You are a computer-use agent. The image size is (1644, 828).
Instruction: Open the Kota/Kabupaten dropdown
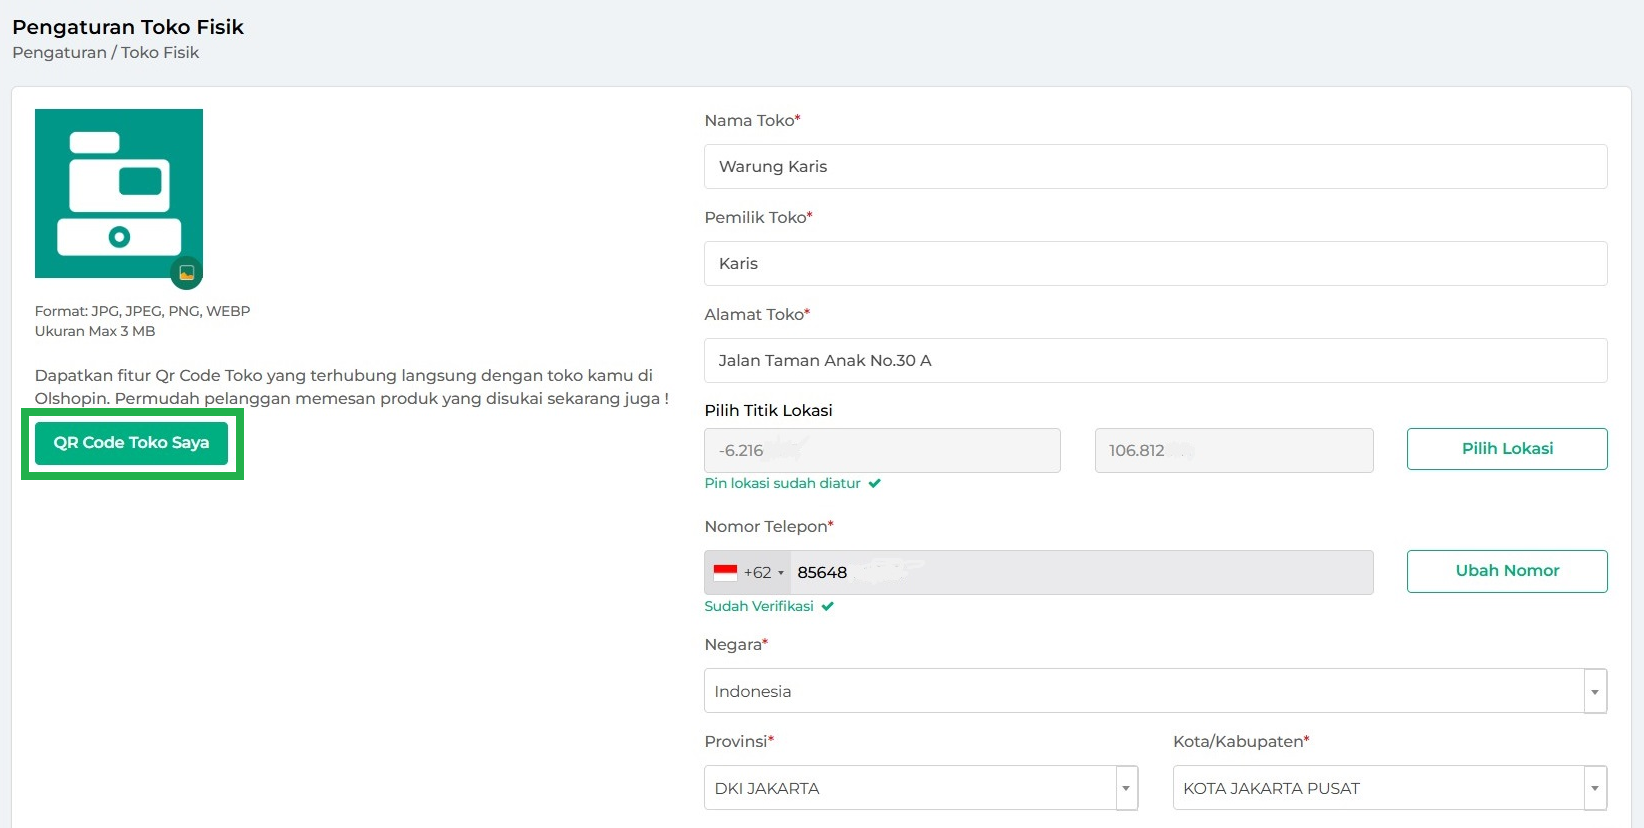tap(1594, 788)
